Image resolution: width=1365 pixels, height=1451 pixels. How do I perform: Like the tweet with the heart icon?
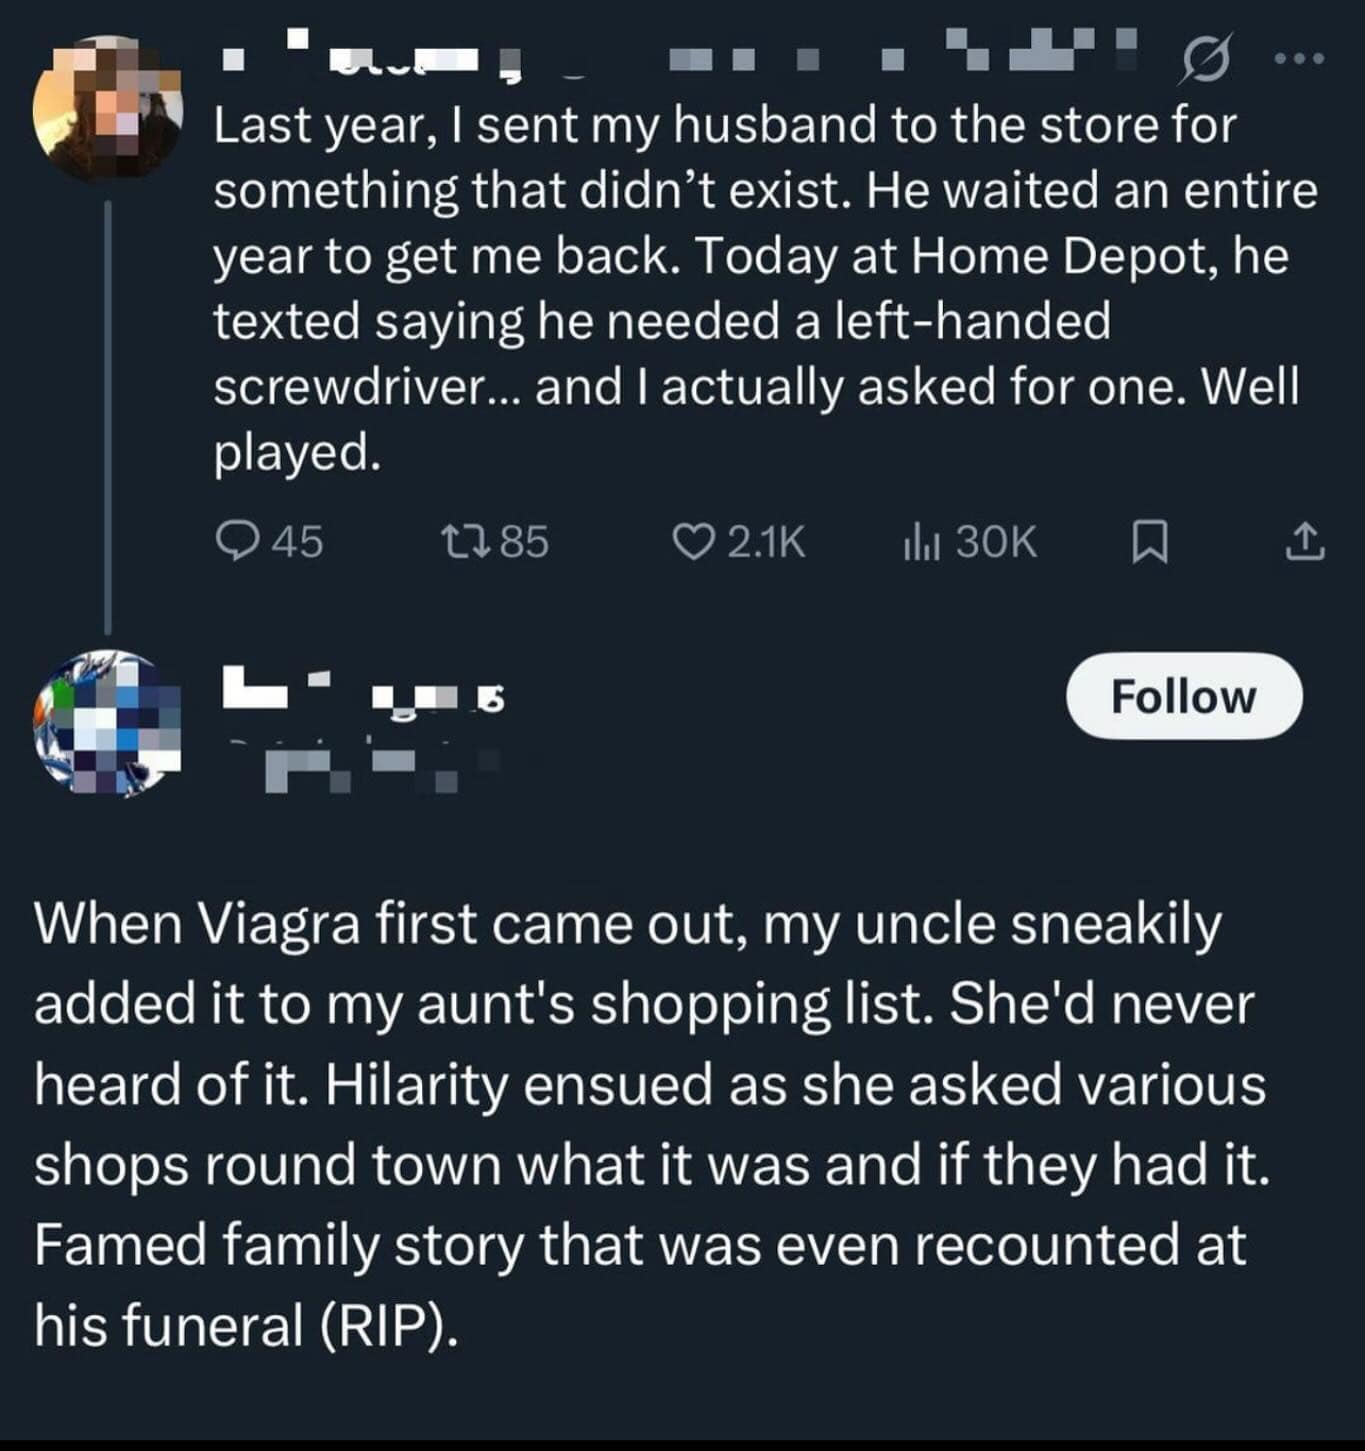(x=692, y=542)
